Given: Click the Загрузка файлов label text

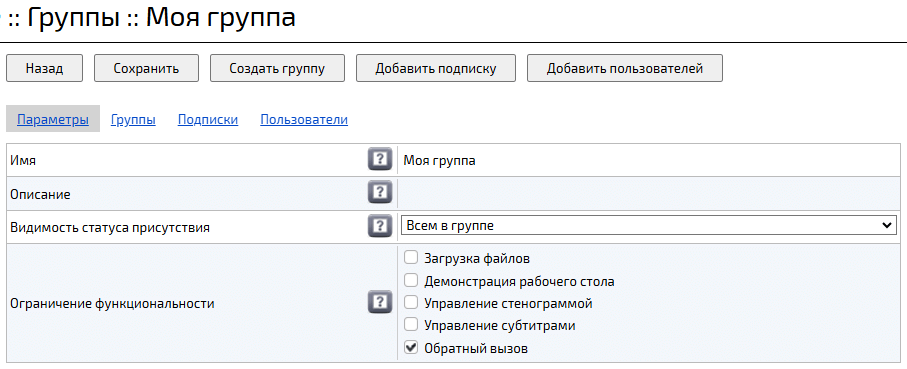Looking at the screenshot, I should point(477,258).
